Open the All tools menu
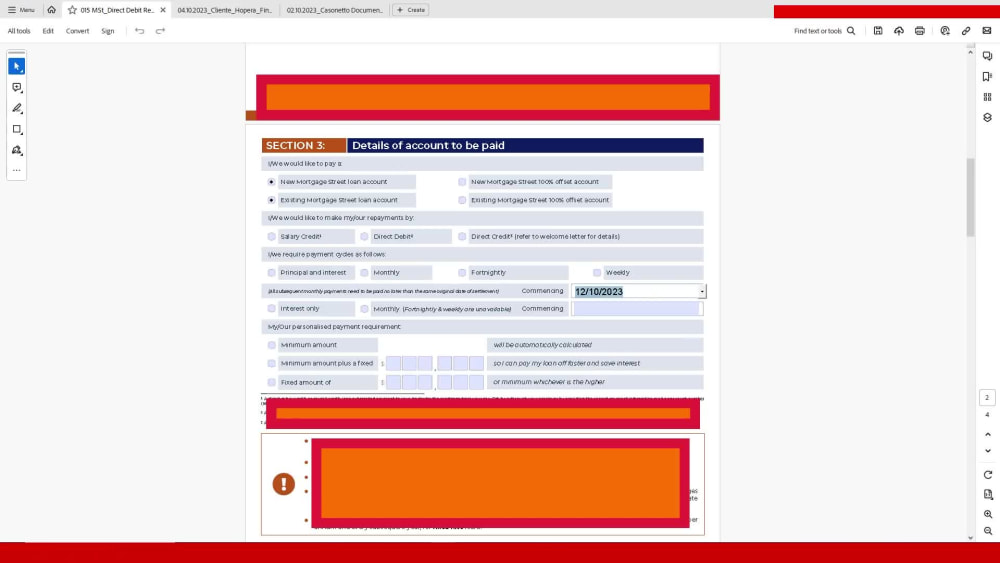The height and width of the screenshot is (563, 1000). coord(19,31)
